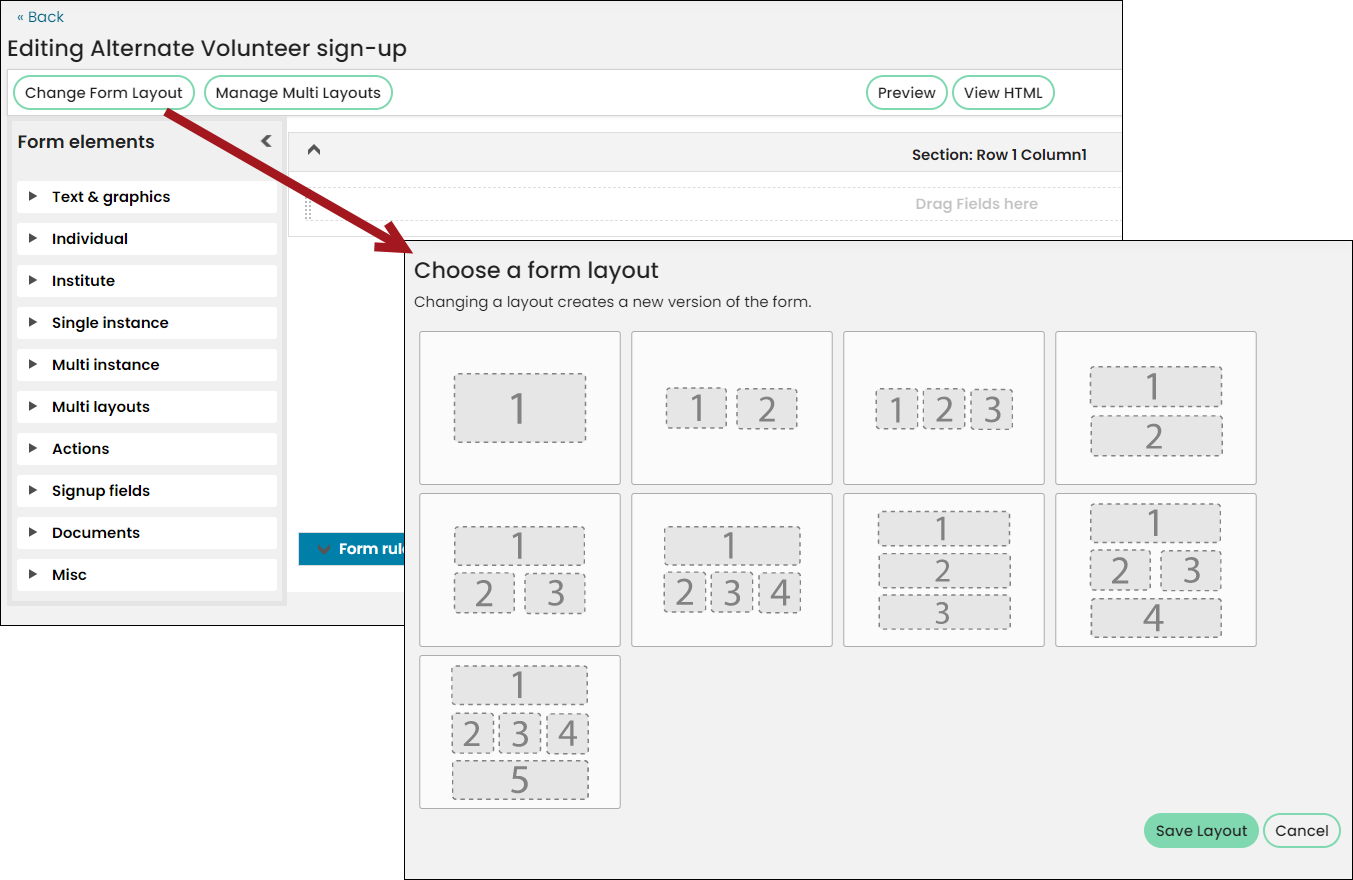Select the single-section form layout
The image size is (1353, 880).
(x=520, y=408)
